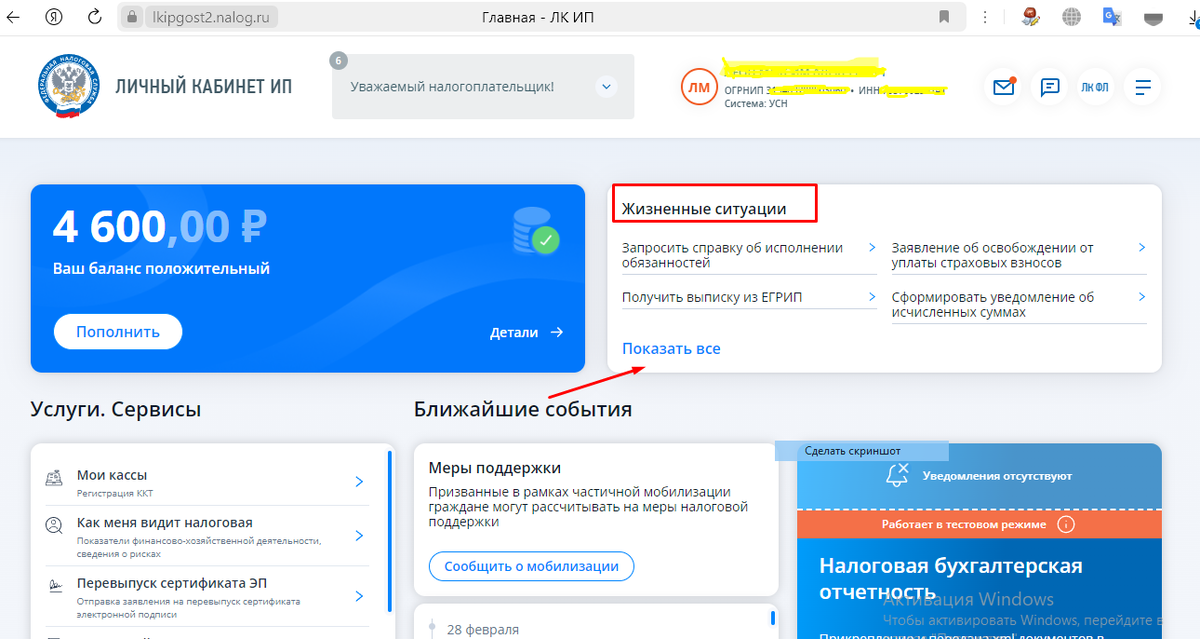The image size is (1200, 639).
Task: Click the Меры поддержки card title
Action: click(x=495, y=468)
